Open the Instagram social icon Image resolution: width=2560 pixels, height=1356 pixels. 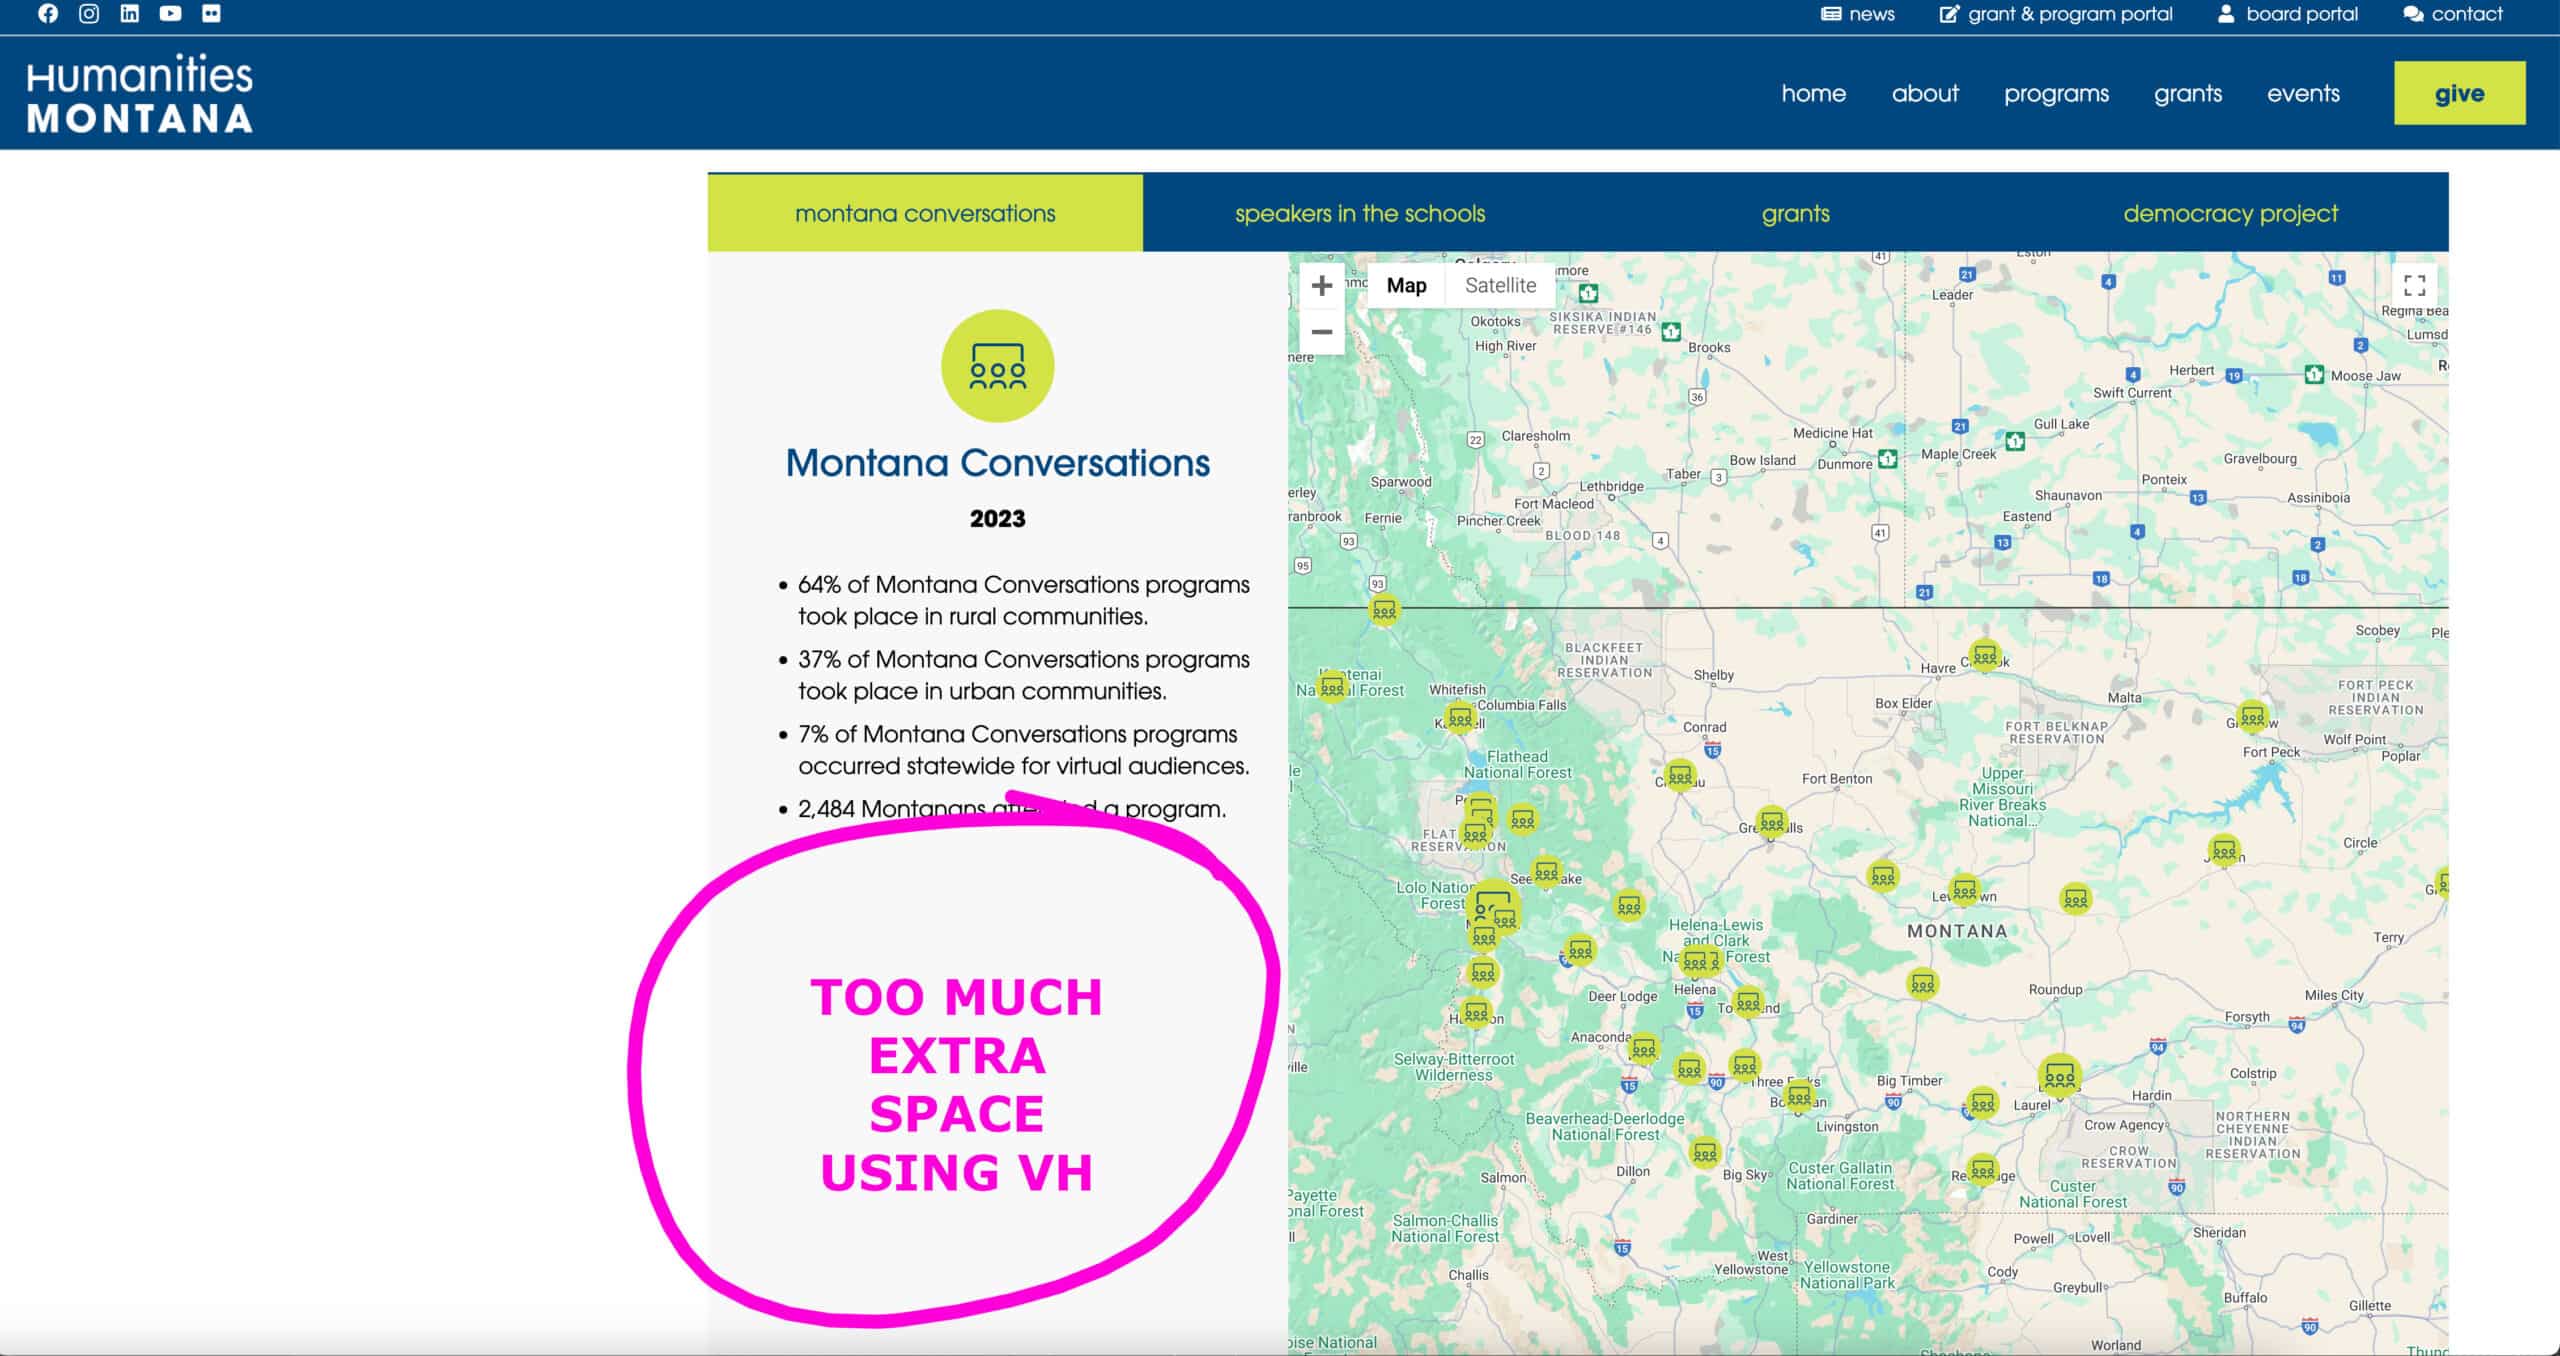89,14
